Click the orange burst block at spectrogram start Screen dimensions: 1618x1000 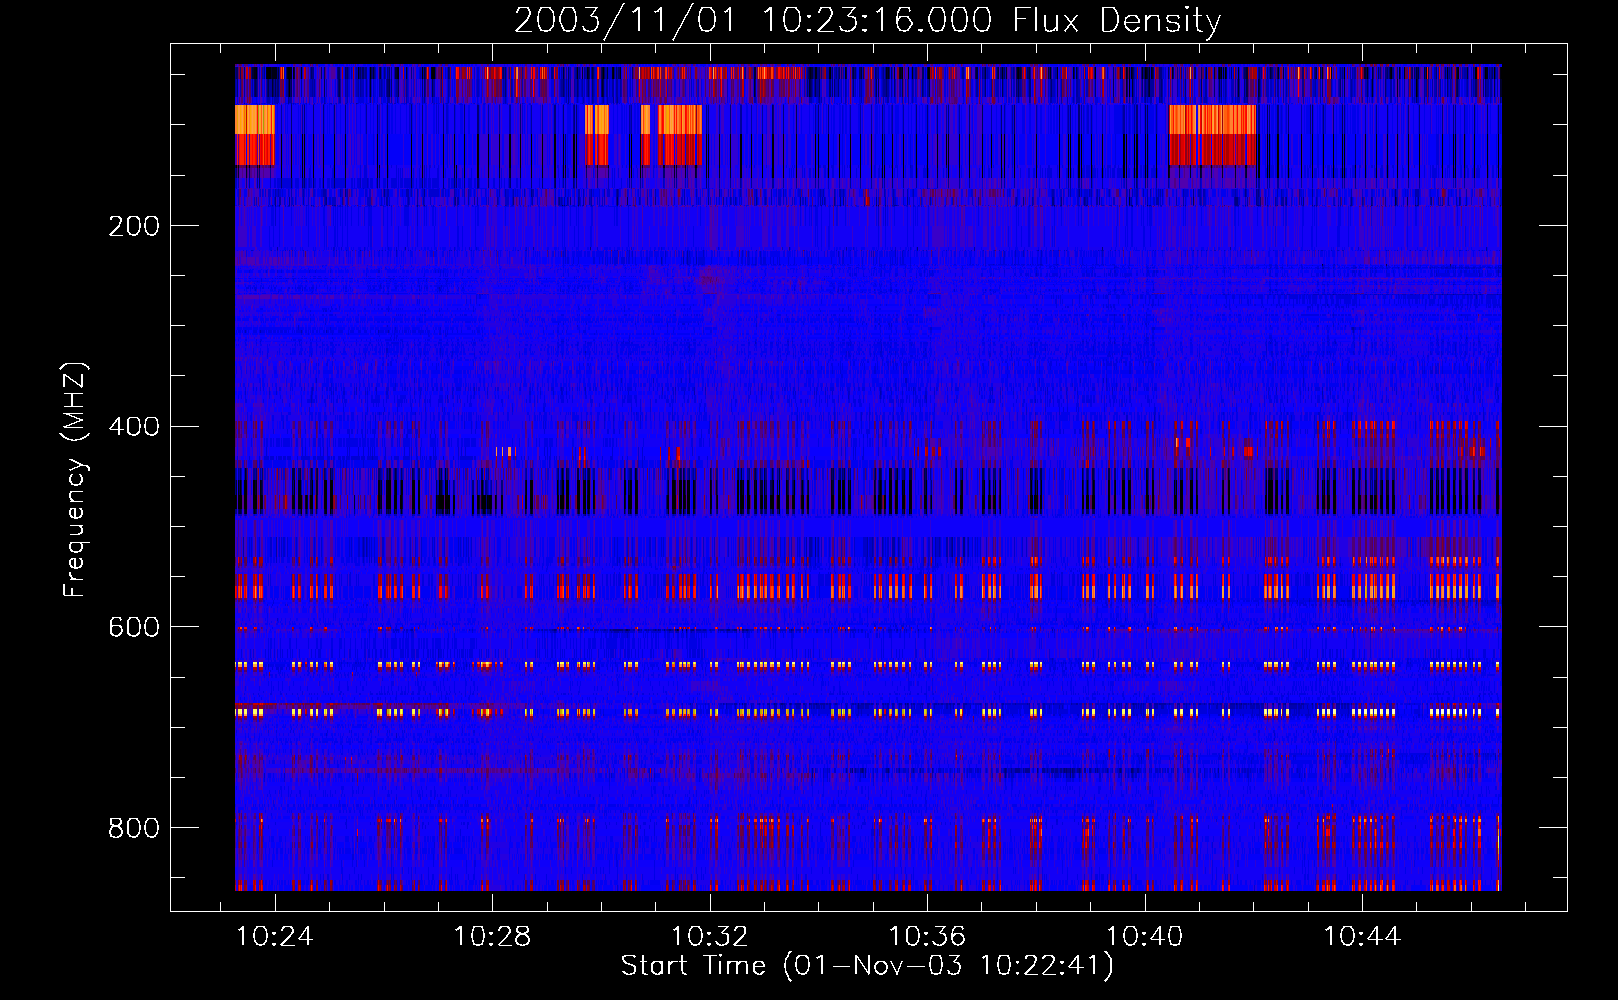point(255,135)
